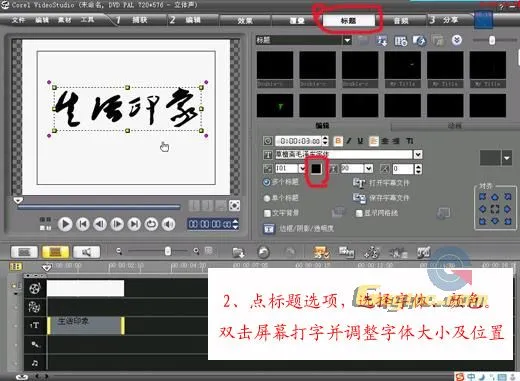
Task: Select the title preset with green T
Action: coord(275,106)
